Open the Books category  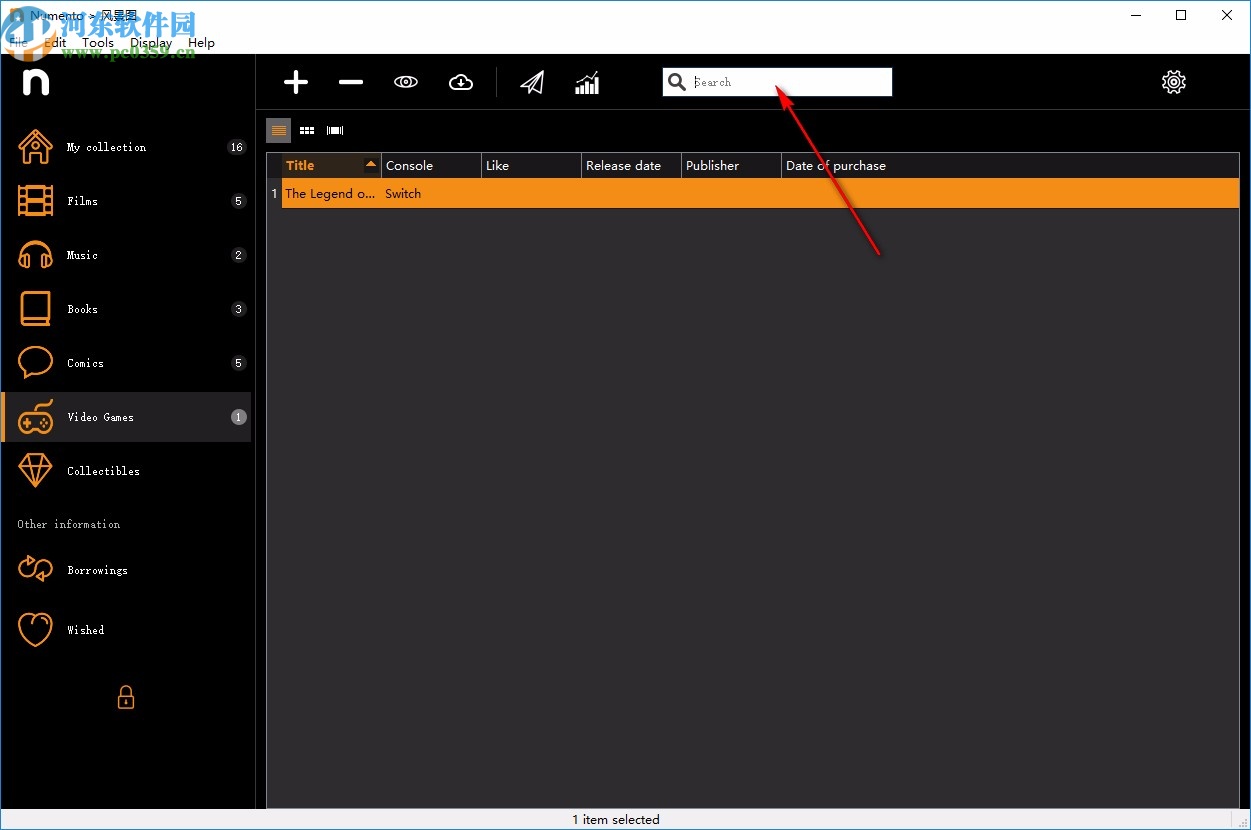point(126,309)
